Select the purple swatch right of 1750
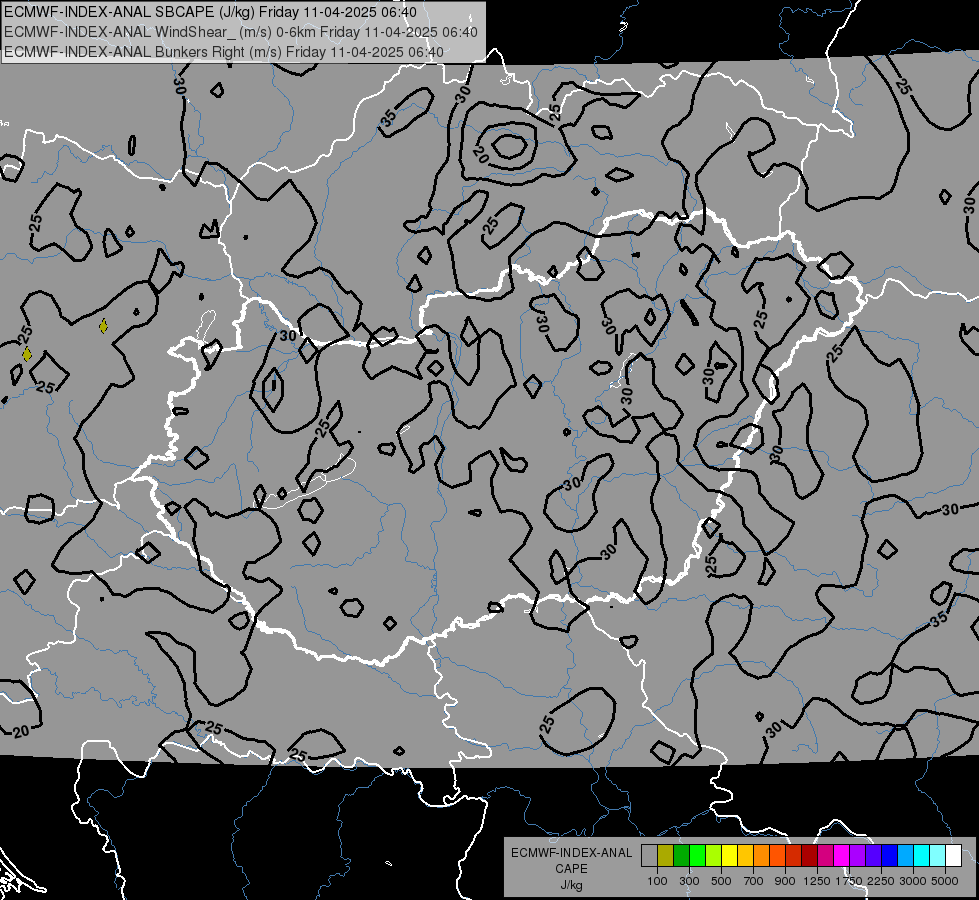 click(857, 856)
